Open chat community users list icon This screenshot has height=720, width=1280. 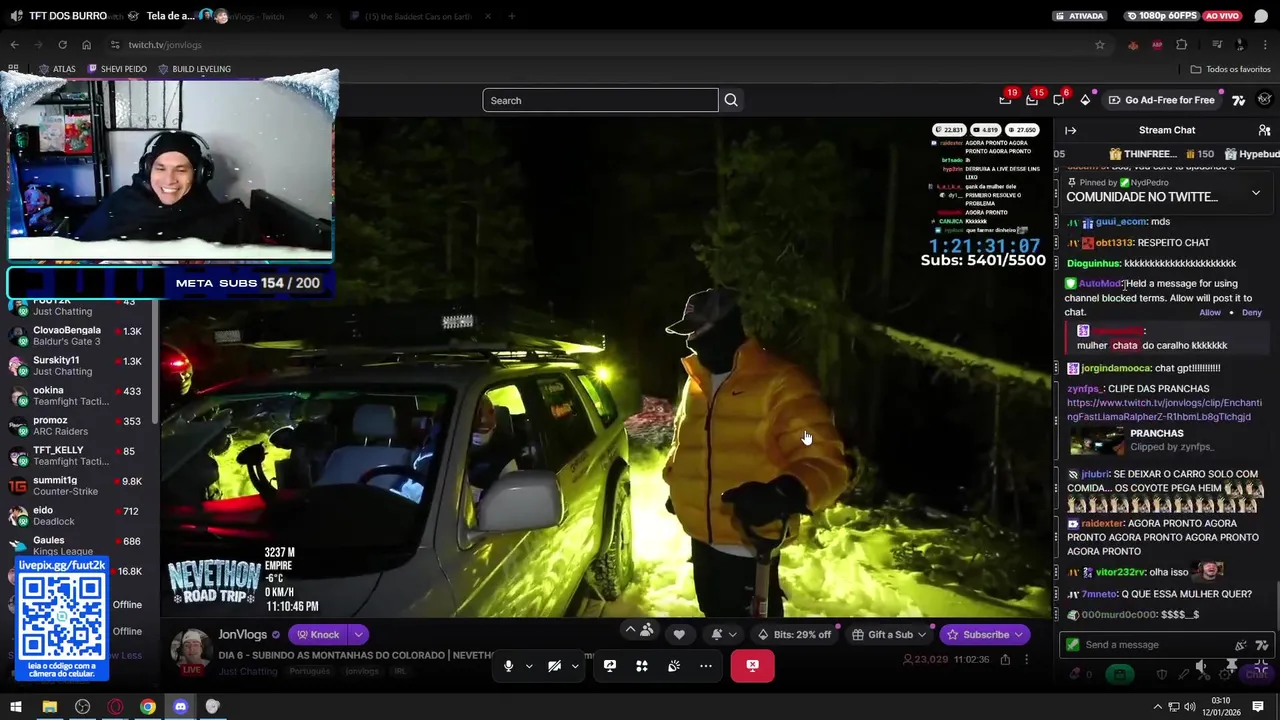(x=1264, y=130)
